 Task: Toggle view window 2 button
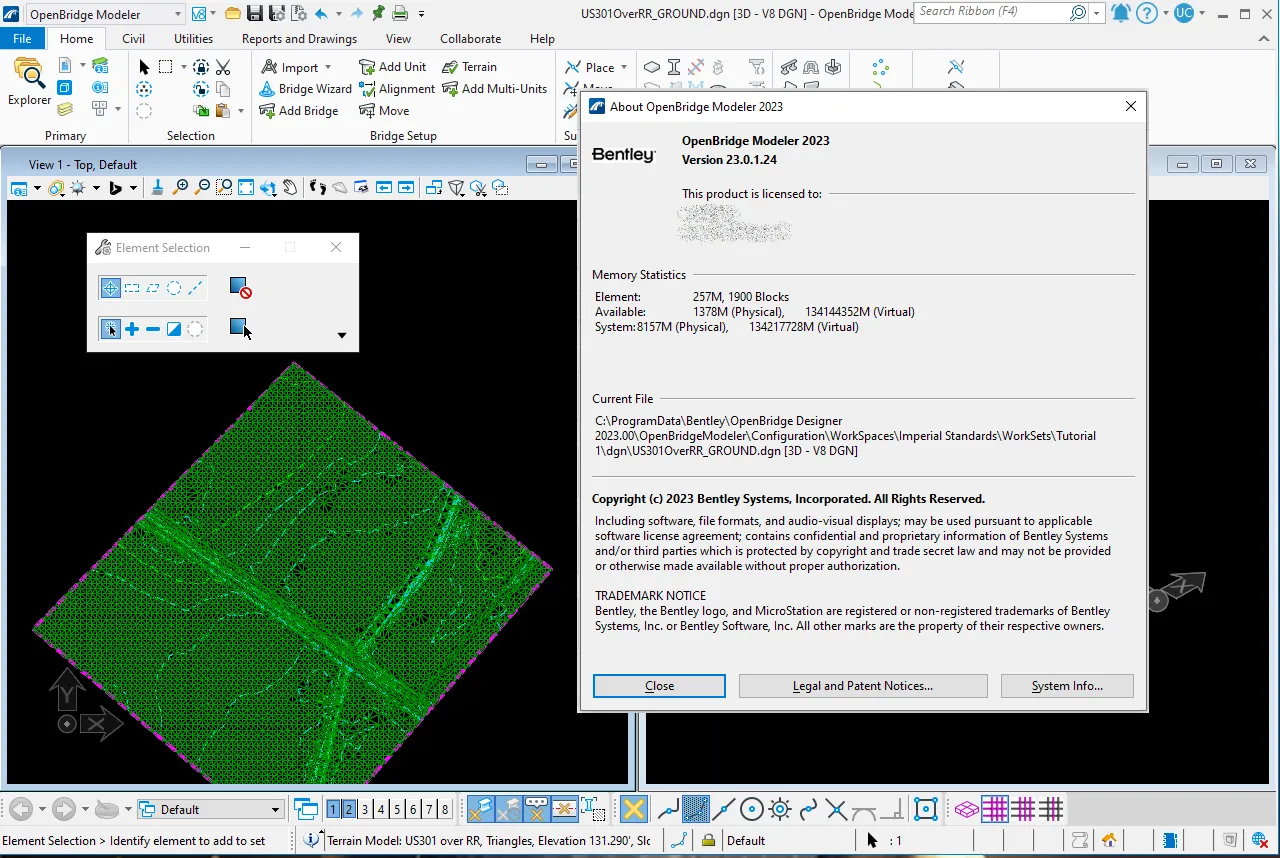(x=349, y=809)
